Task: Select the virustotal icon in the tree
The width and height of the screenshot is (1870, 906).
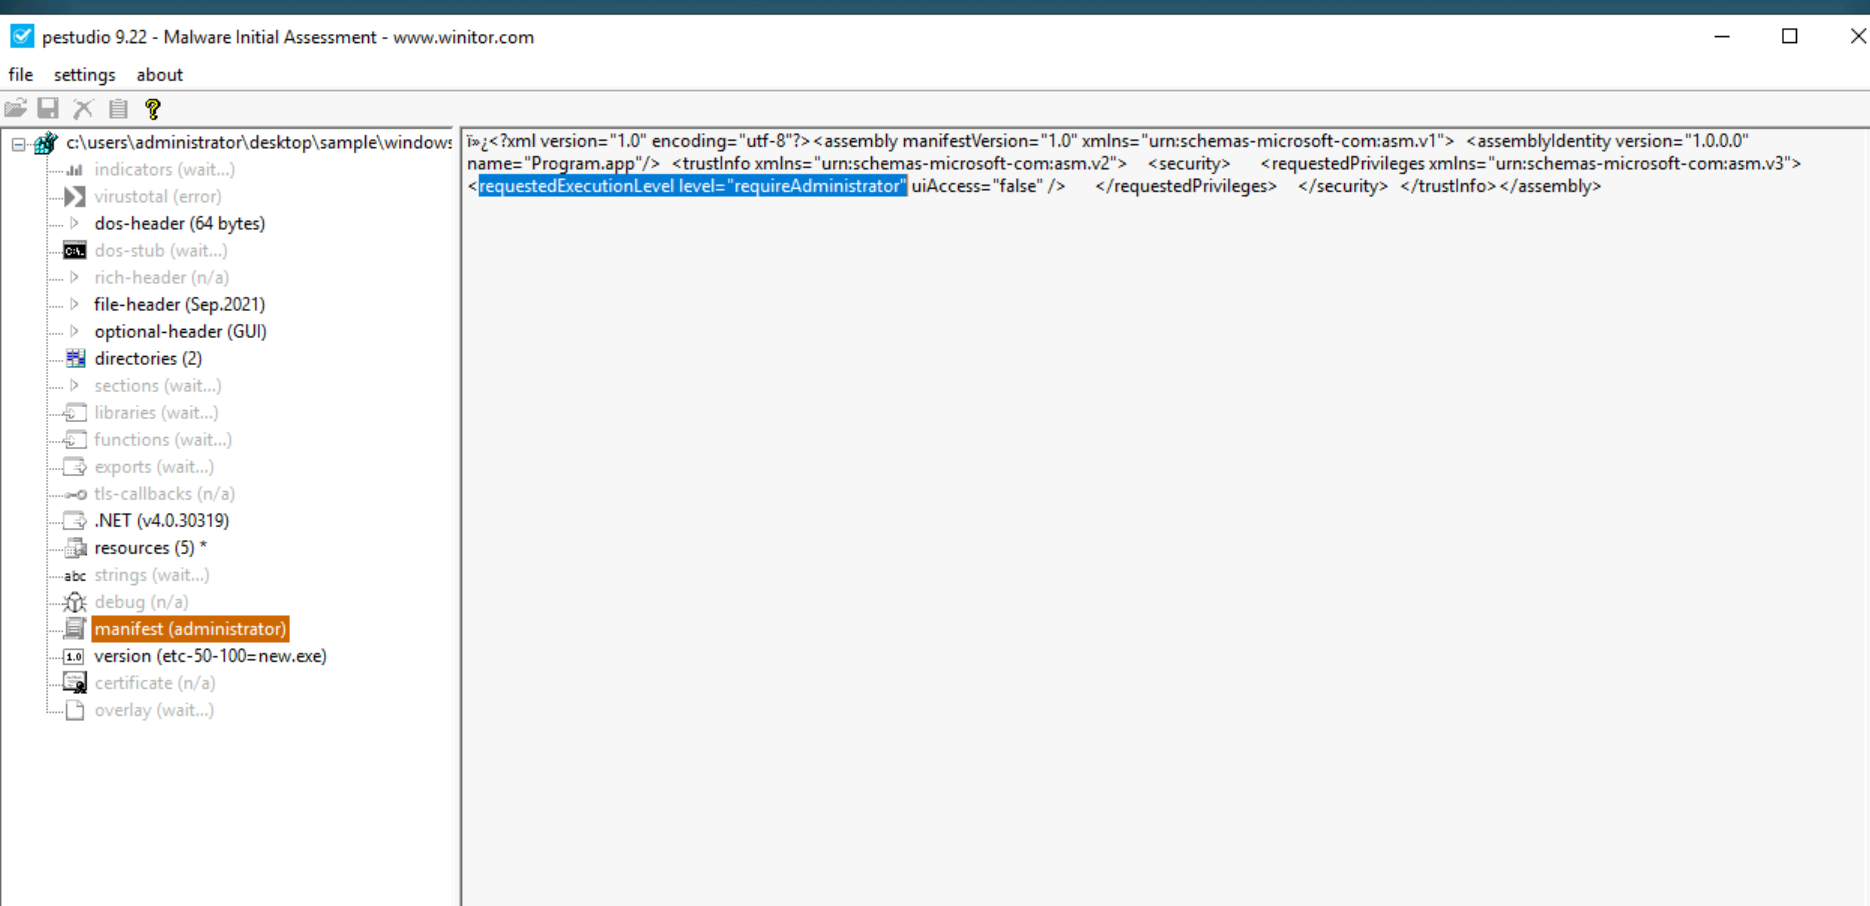Action: [75, 197]
